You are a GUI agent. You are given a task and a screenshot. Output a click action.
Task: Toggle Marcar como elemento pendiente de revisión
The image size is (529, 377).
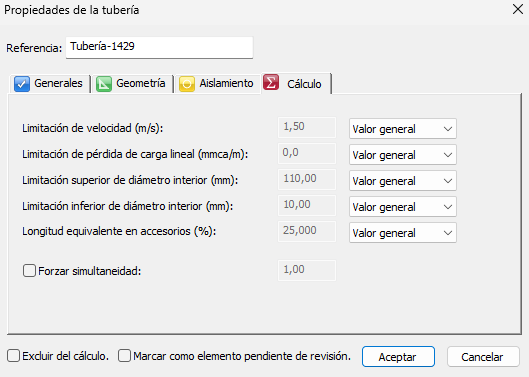[124, 356]
